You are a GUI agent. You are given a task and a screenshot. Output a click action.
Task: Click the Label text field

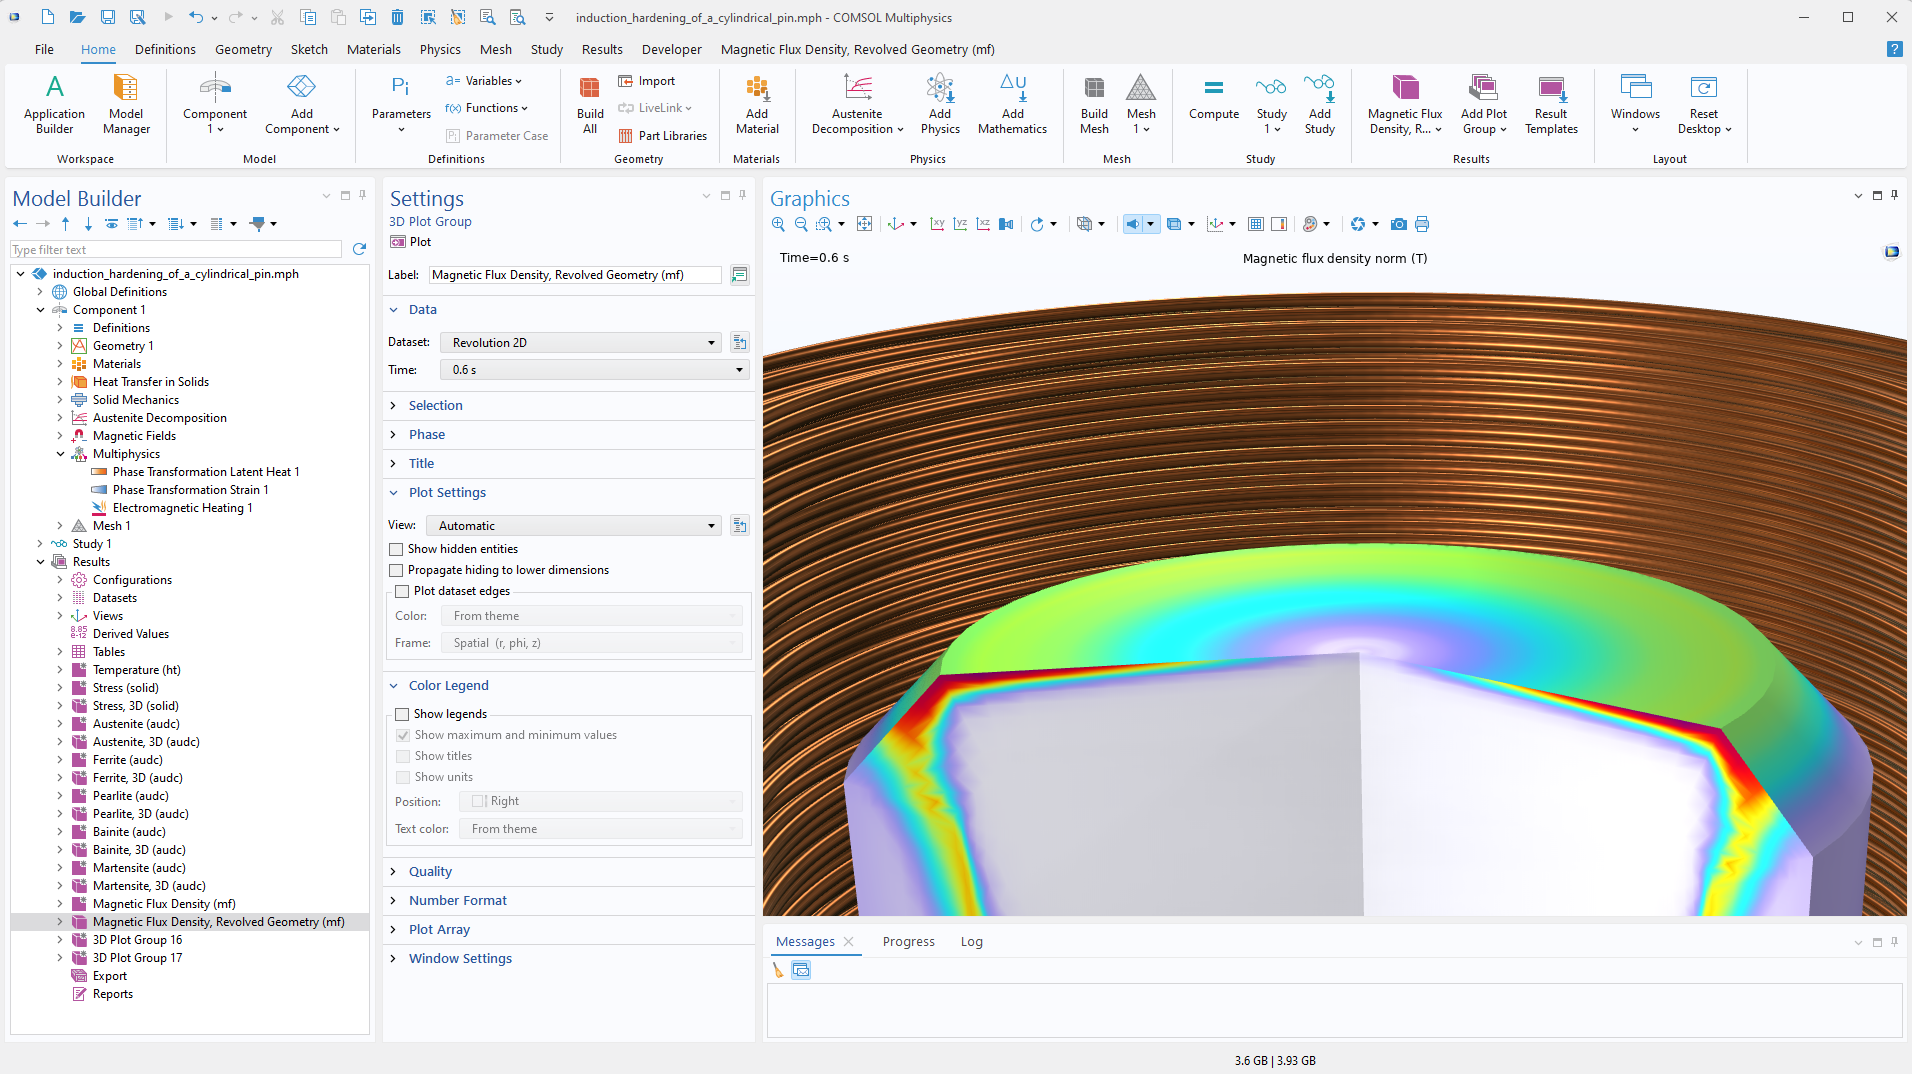(574, 275)
